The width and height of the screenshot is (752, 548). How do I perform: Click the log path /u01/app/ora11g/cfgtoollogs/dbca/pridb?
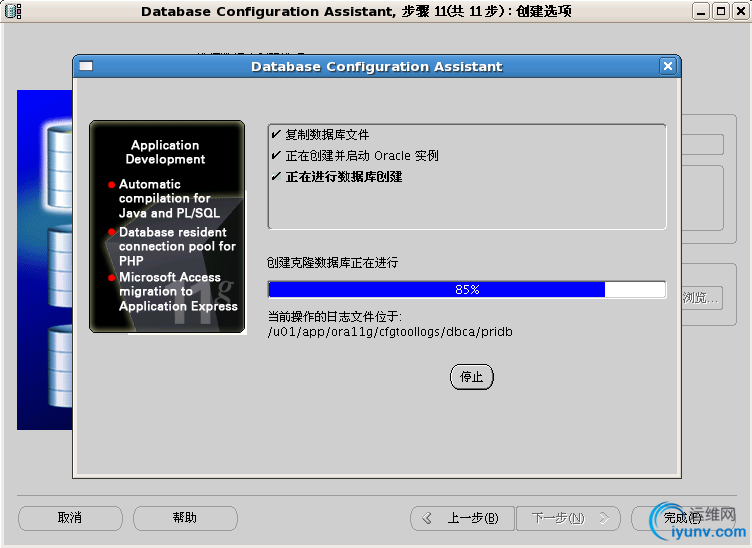(x=390, y=332)
